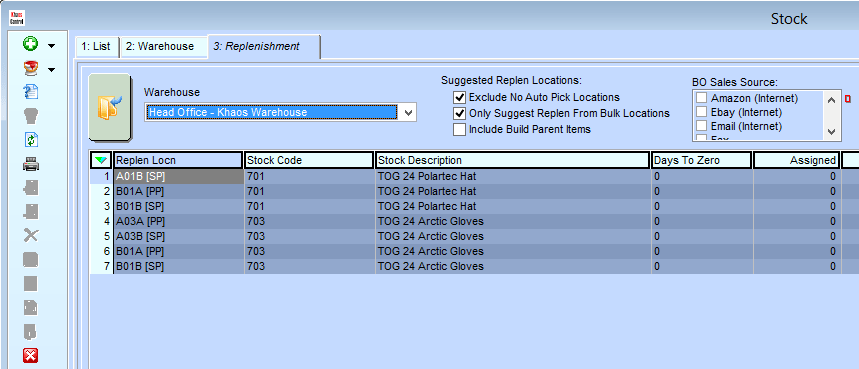This screenshot has width=859, height=369.
Task: Click Head Office - Khaos Warehouse field
Action: (272, 112)
